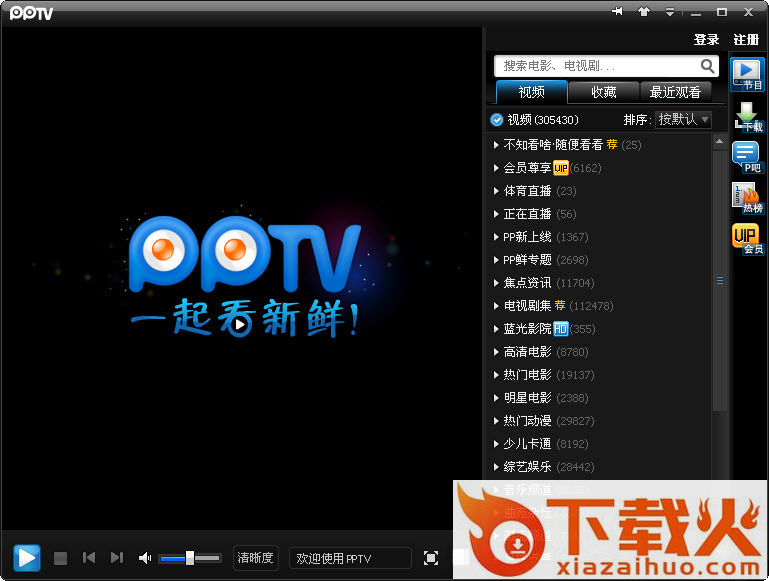
Task: Stop playback with the stop button
Action: [60, 558]
